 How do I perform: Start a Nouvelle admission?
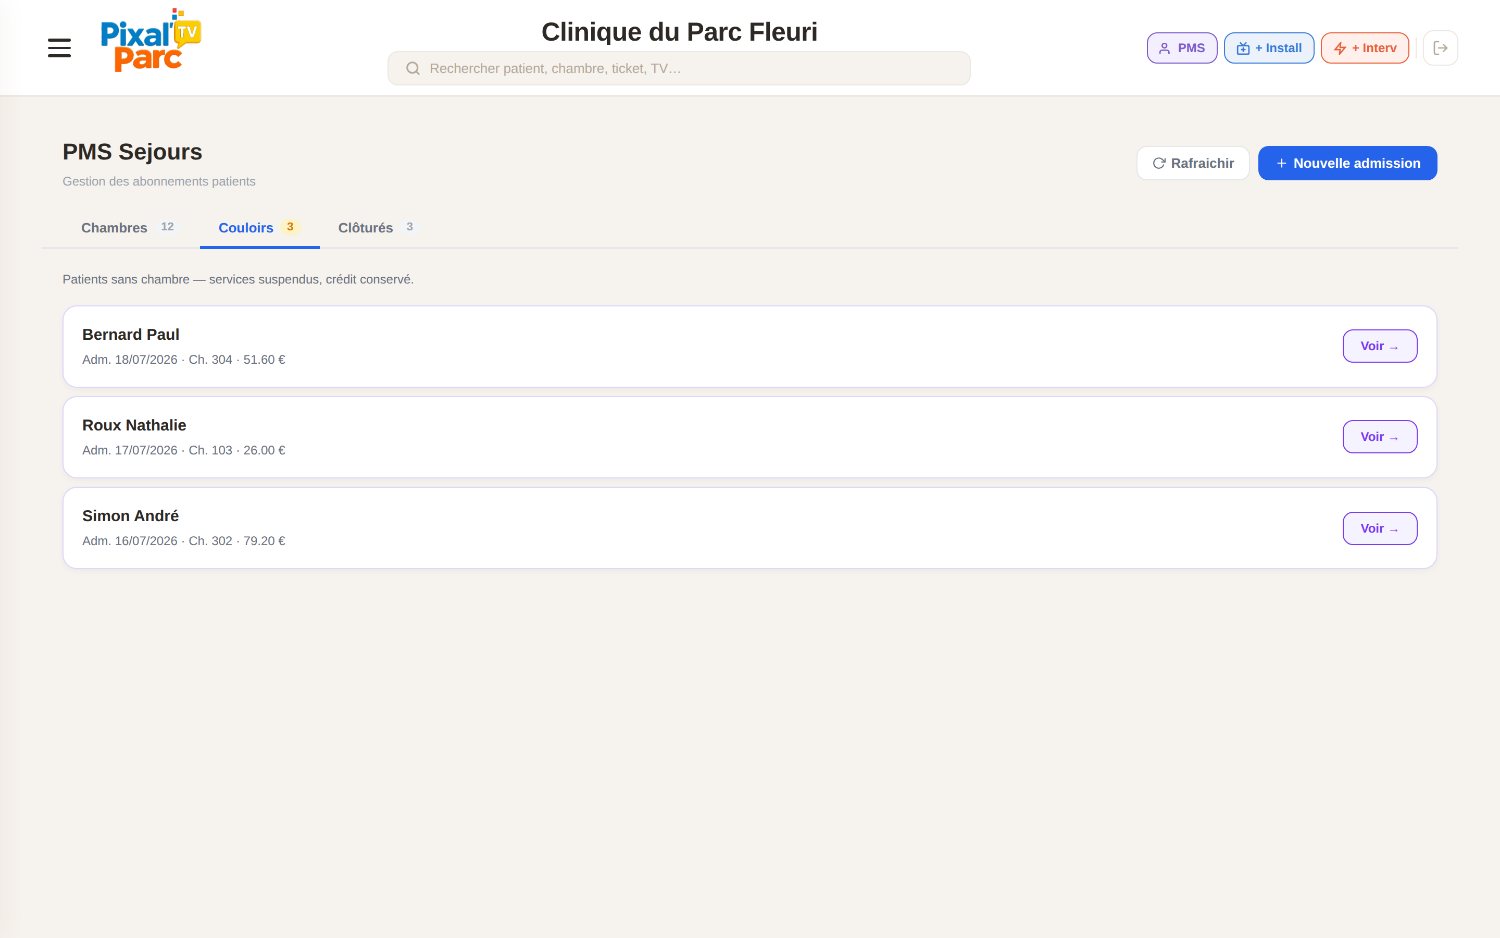(x=1347, y=163)
